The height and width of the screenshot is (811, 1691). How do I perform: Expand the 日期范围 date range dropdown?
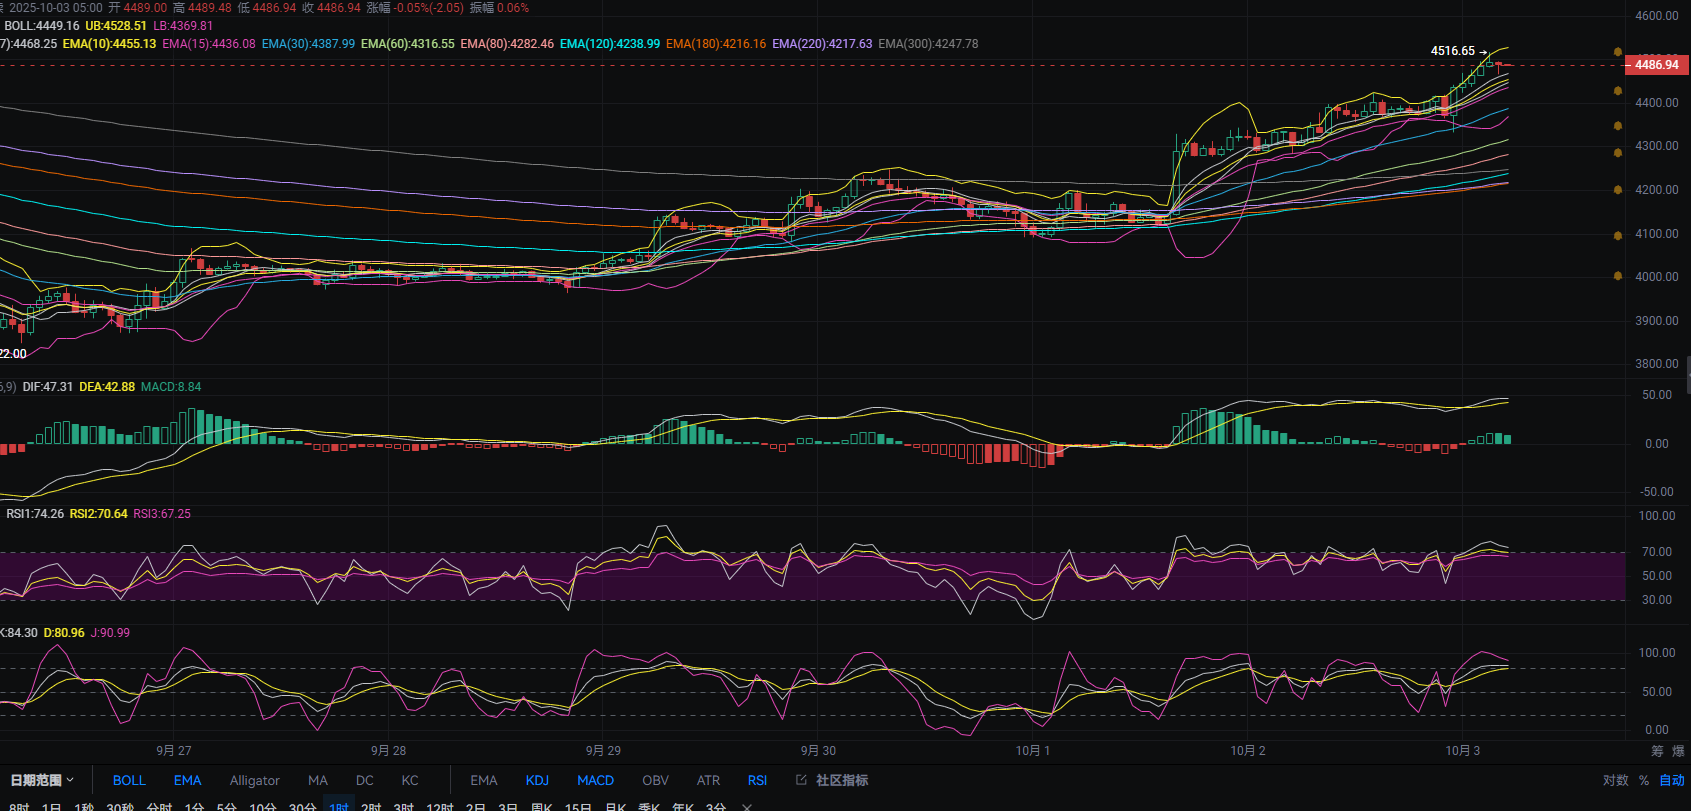pos(42,780)
